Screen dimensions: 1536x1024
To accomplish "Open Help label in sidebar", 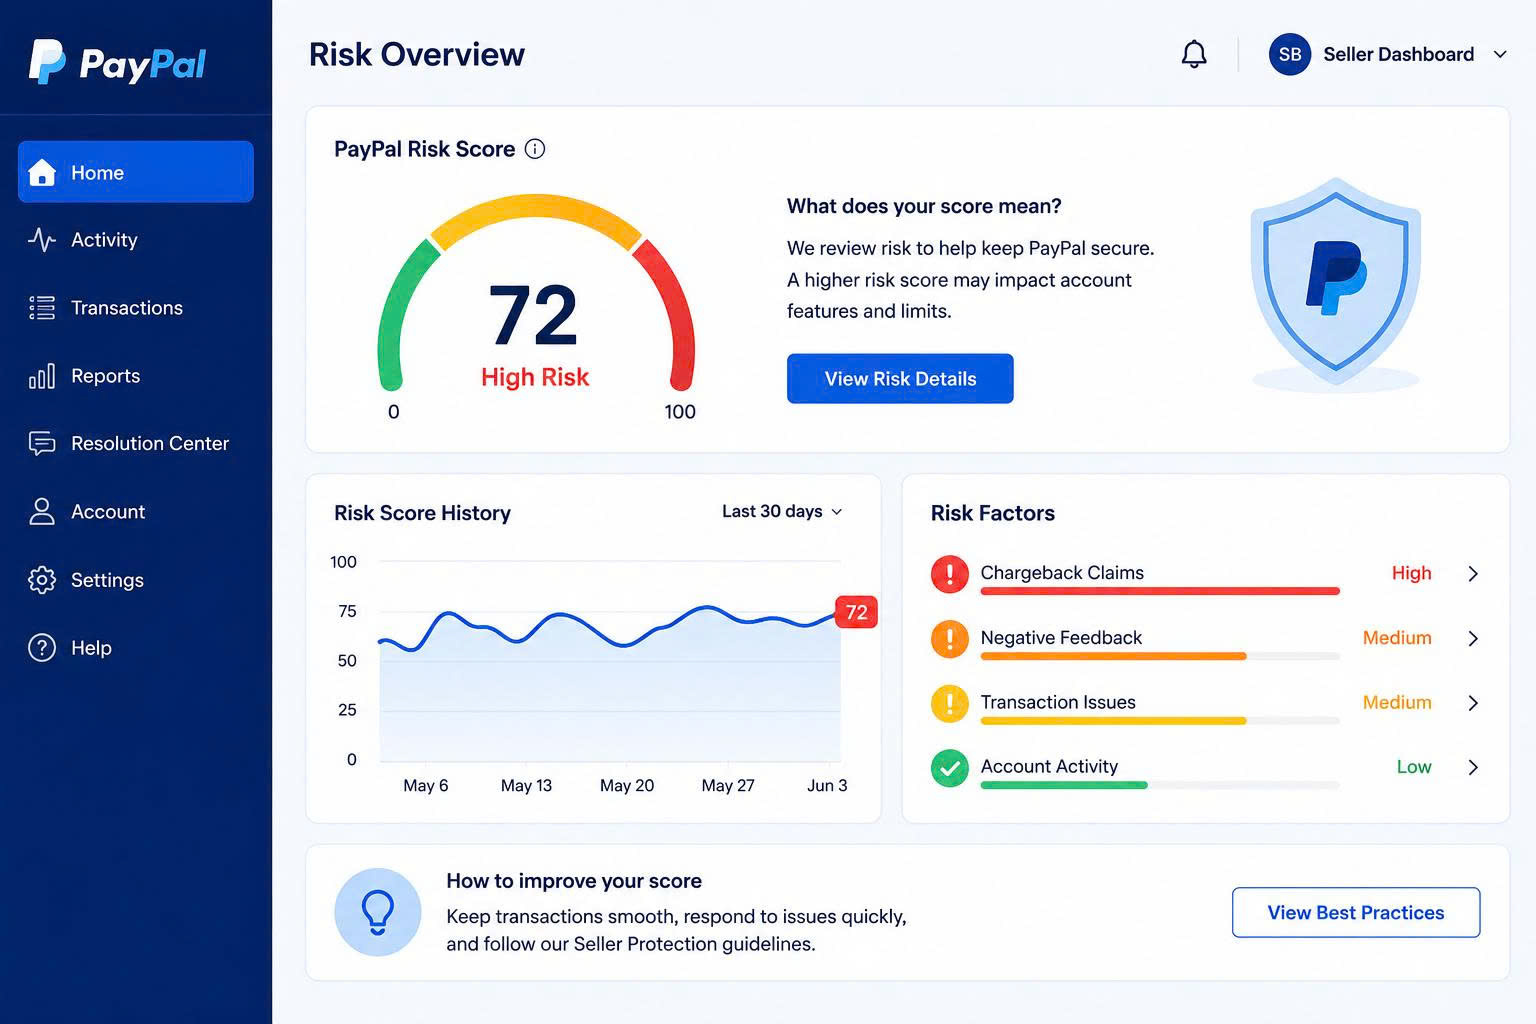I will 91,648.
